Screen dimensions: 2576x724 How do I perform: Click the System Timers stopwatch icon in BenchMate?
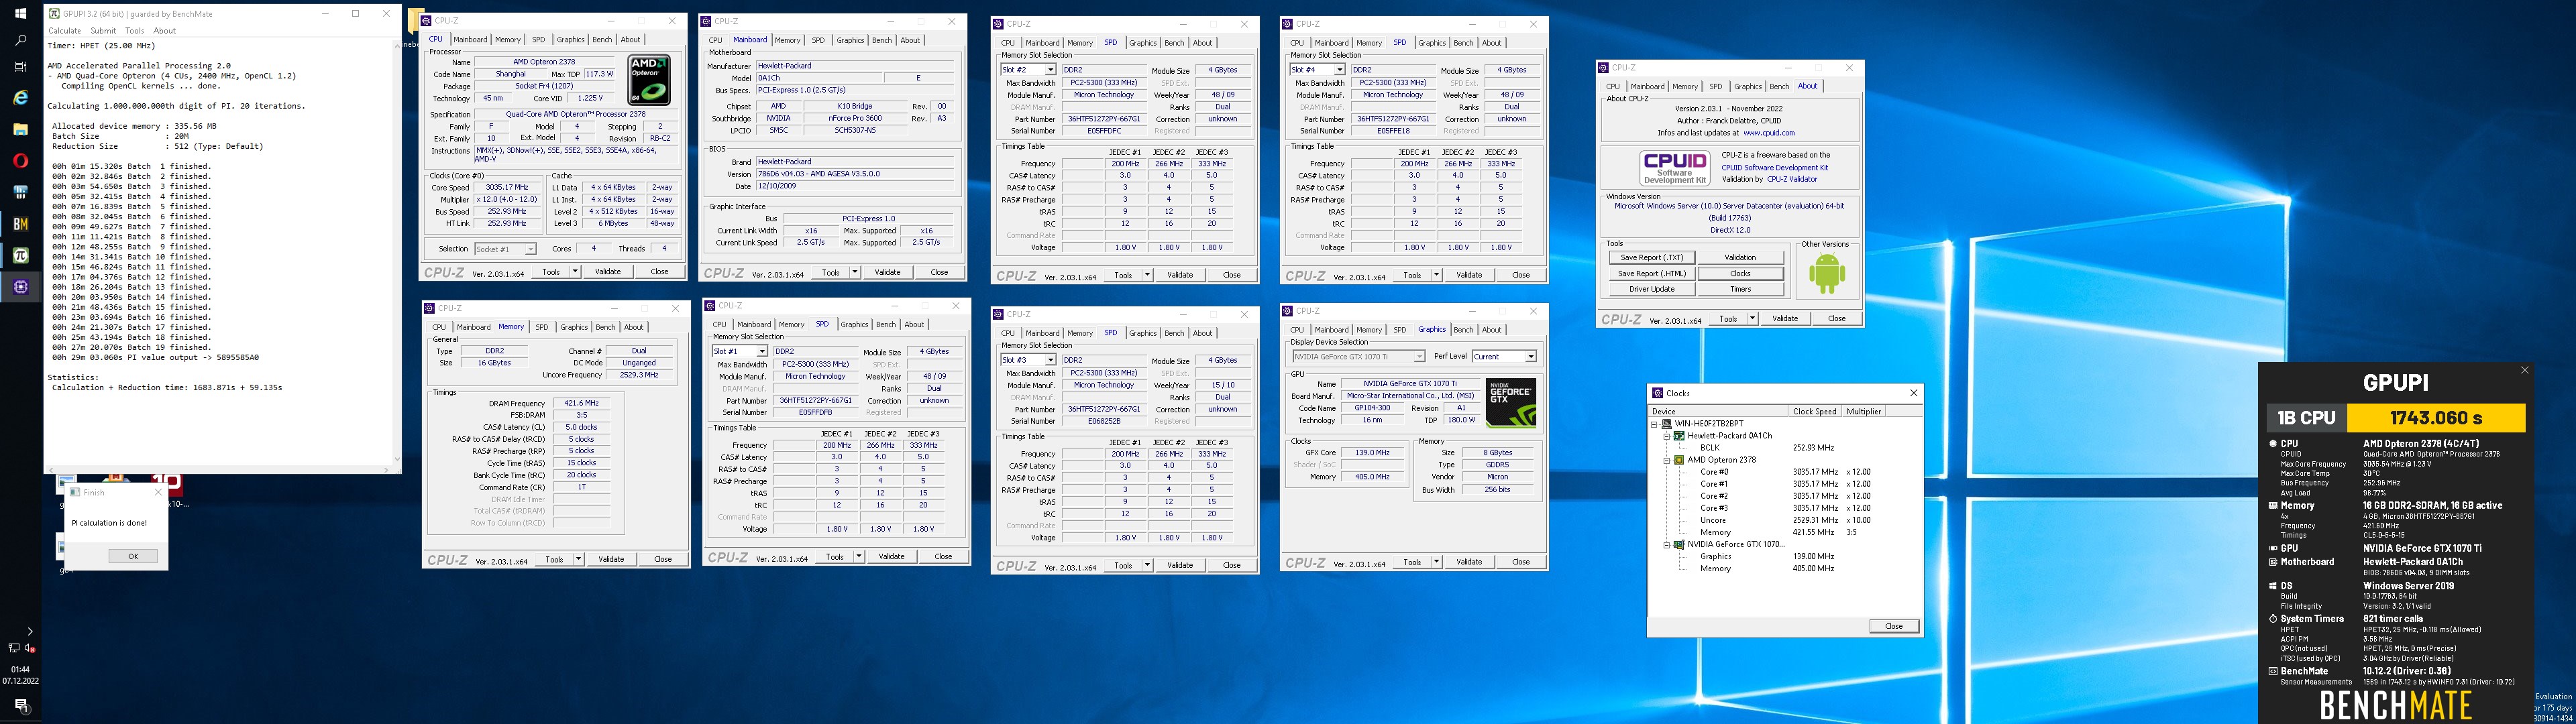coord(2272,619)
